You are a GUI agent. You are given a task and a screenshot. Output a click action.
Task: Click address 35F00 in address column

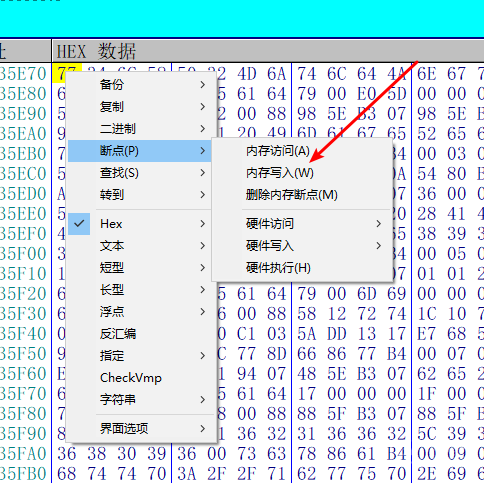(x=23, y=254)
